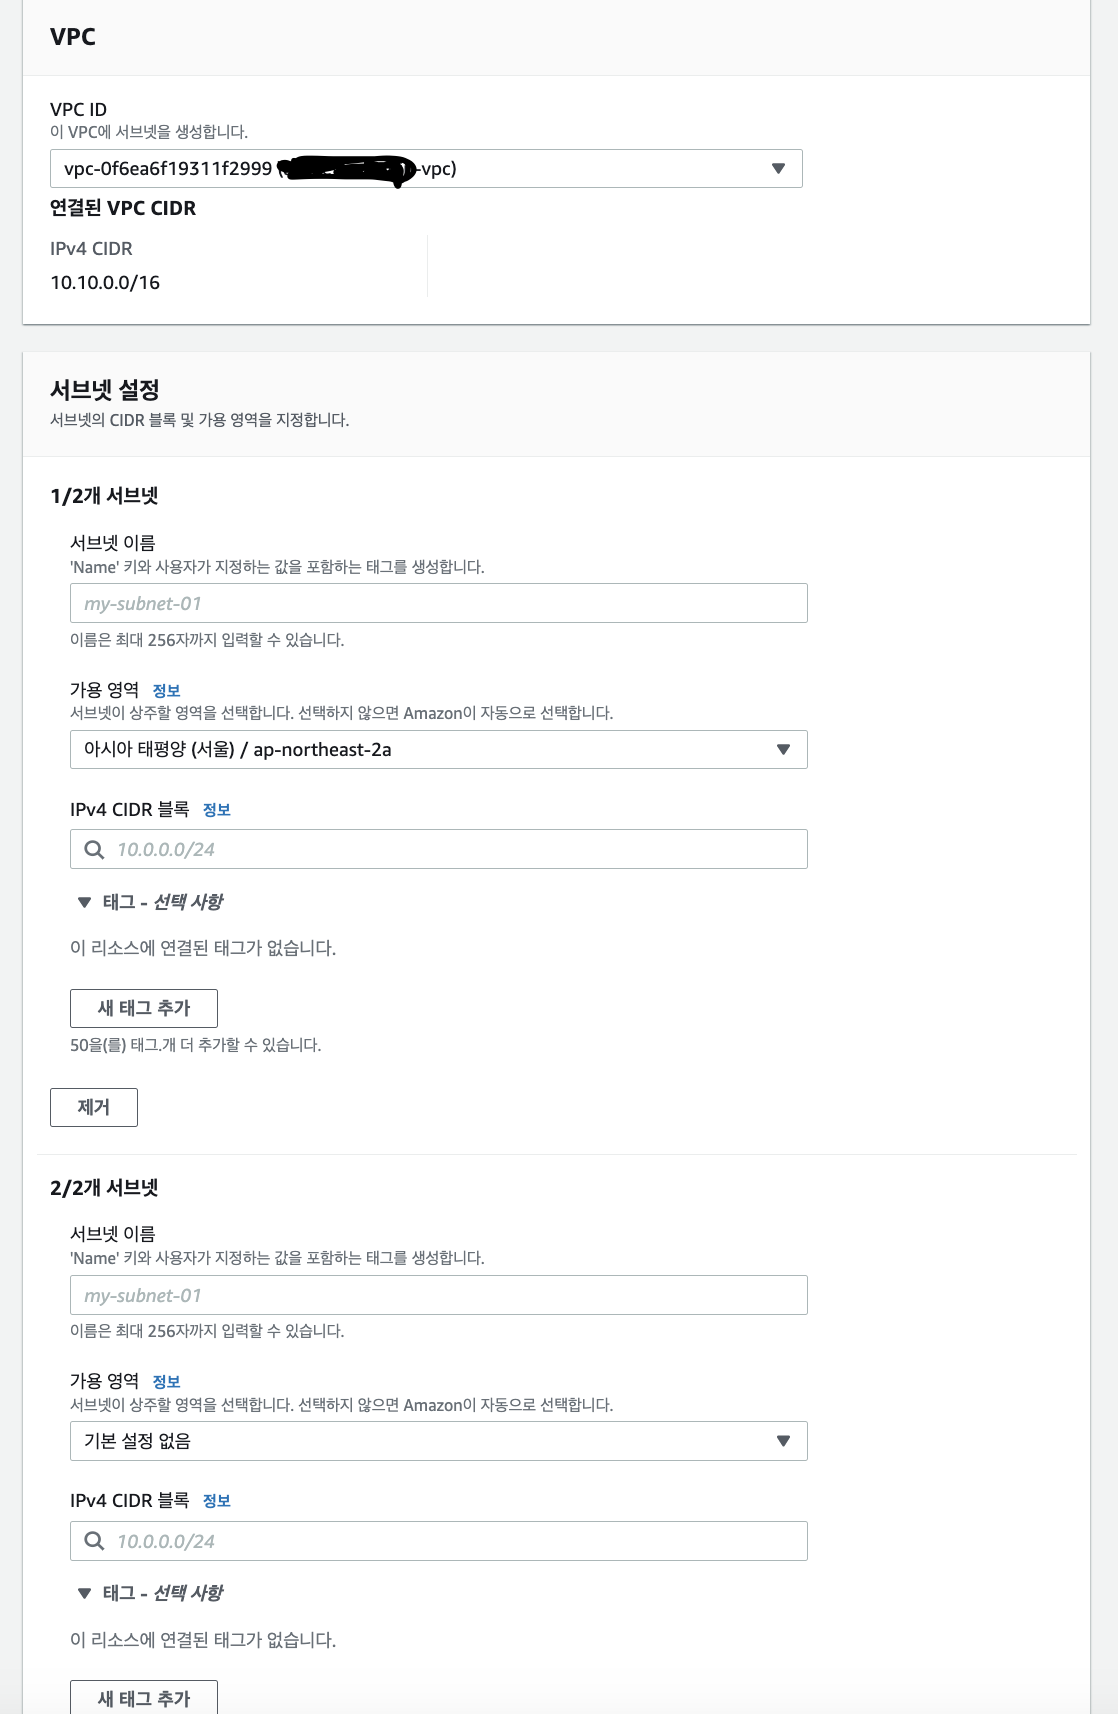Open the first subnet availability zone dropdown
The width and height of the screenshot is (1118, 1714).
[x=438, y=750]
